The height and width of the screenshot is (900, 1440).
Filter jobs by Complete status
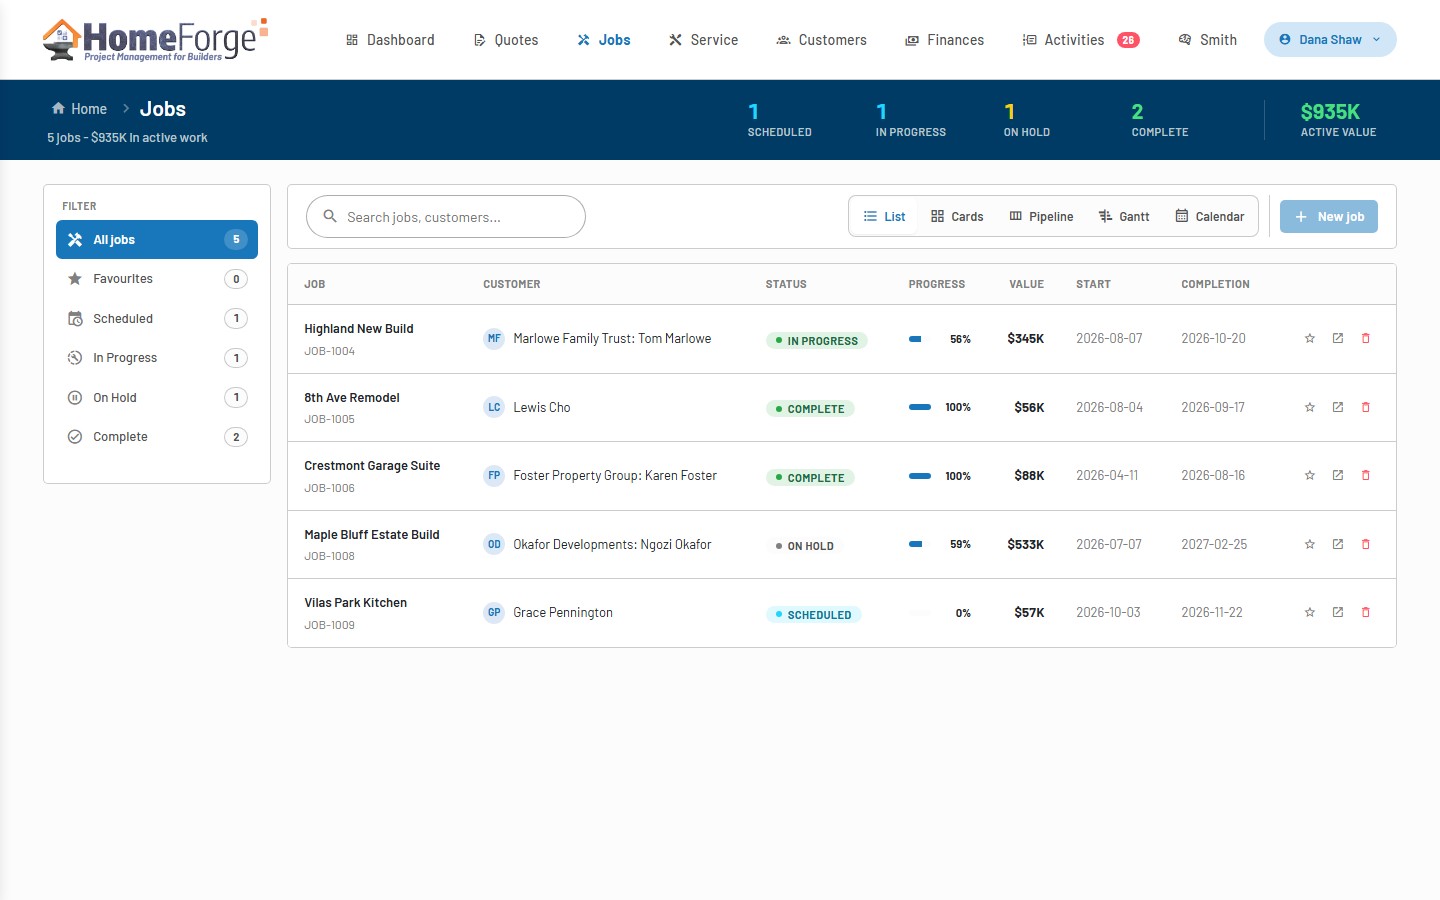pos(157,437)
